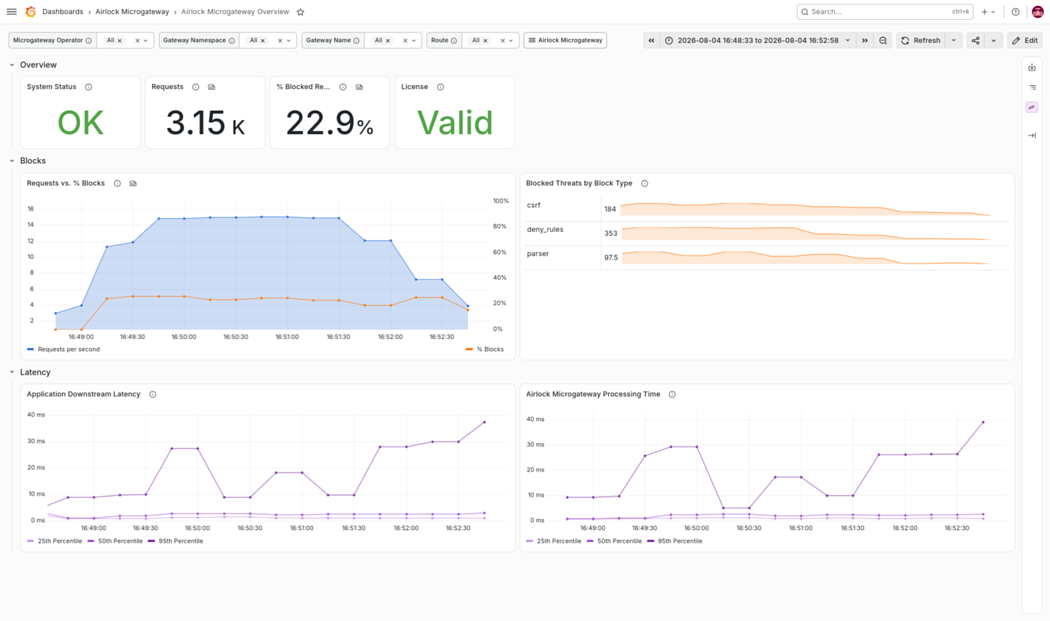The width and height of the screenshot is (1050, 621).
Task: Remove the All value from Gateway Name
Action: [388, 40]
